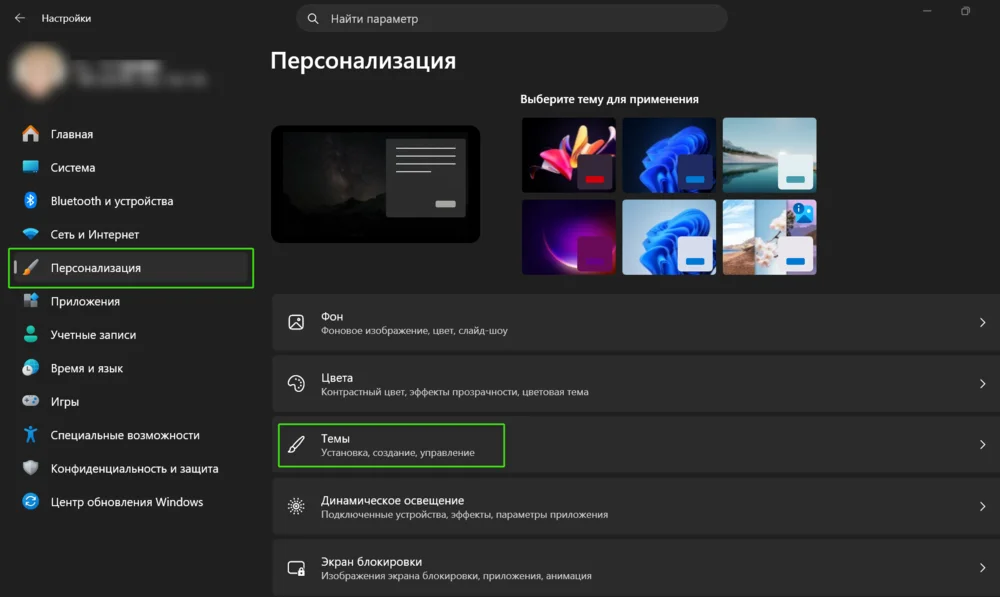Click the current theme preview image
The width and height of the screenshot is (1000, 597).
pyautogui.click(x=375, y=184)
